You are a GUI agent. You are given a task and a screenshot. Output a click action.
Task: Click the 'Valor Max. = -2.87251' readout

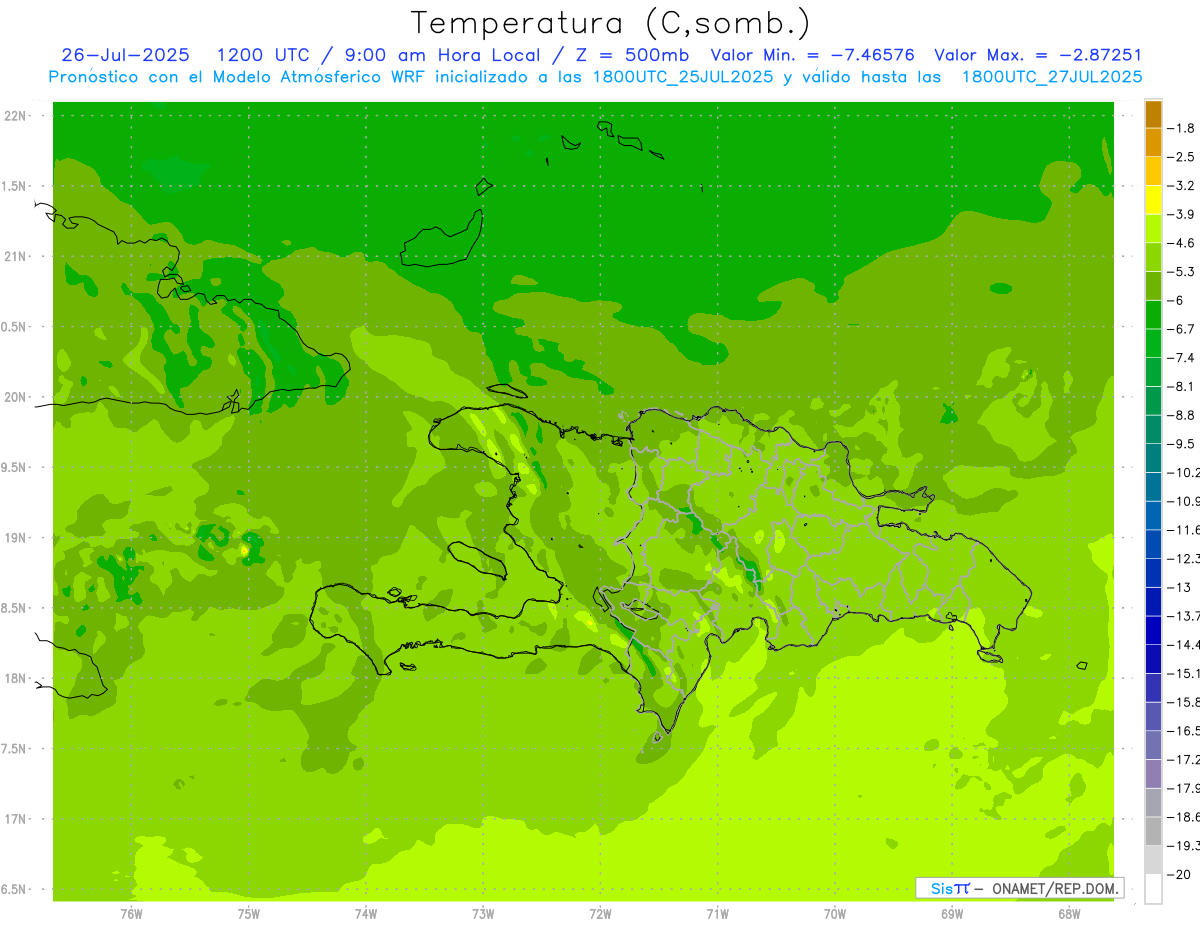click(x=1037, y=55)
